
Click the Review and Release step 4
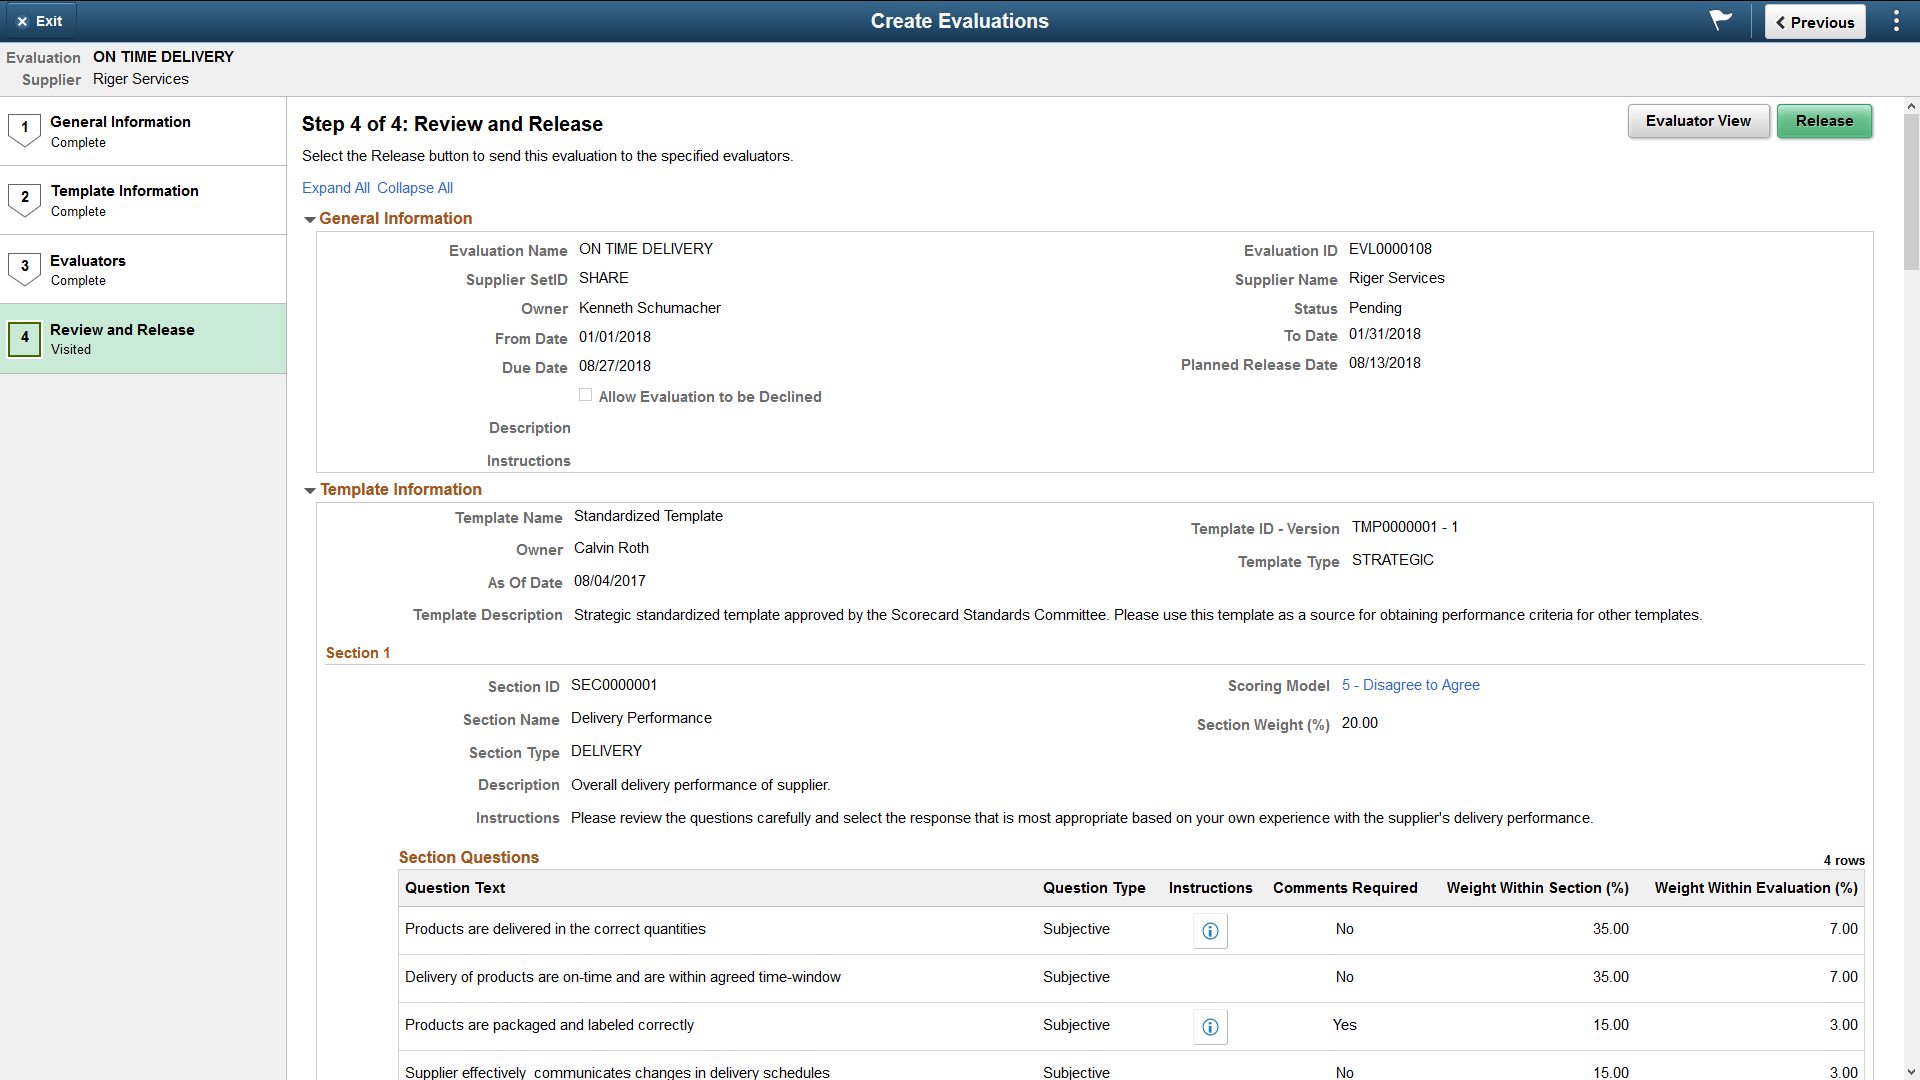[142, 339]
